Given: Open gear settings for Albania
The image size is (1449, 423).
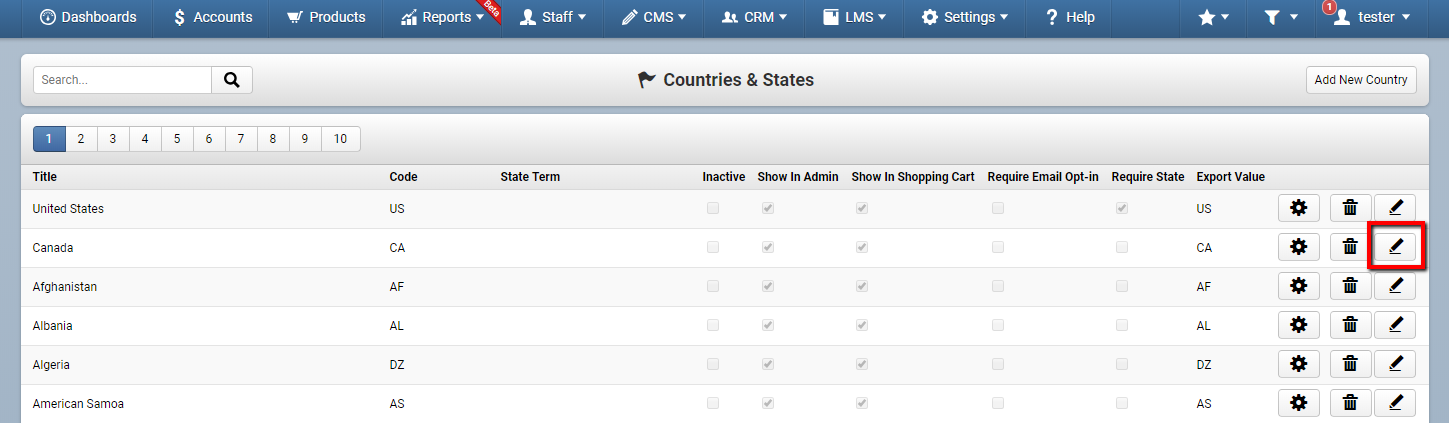Looking at the screenshot, I should 1298,325.
